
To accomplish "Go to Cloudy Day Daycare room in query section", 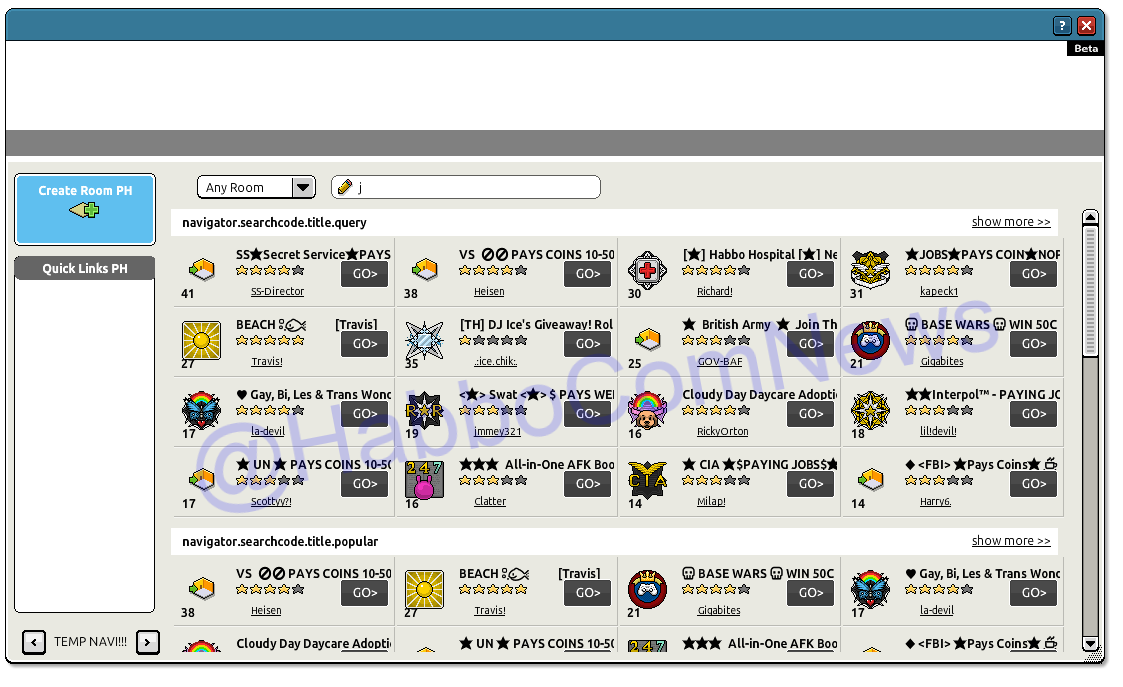I will (x=811, y=413).
